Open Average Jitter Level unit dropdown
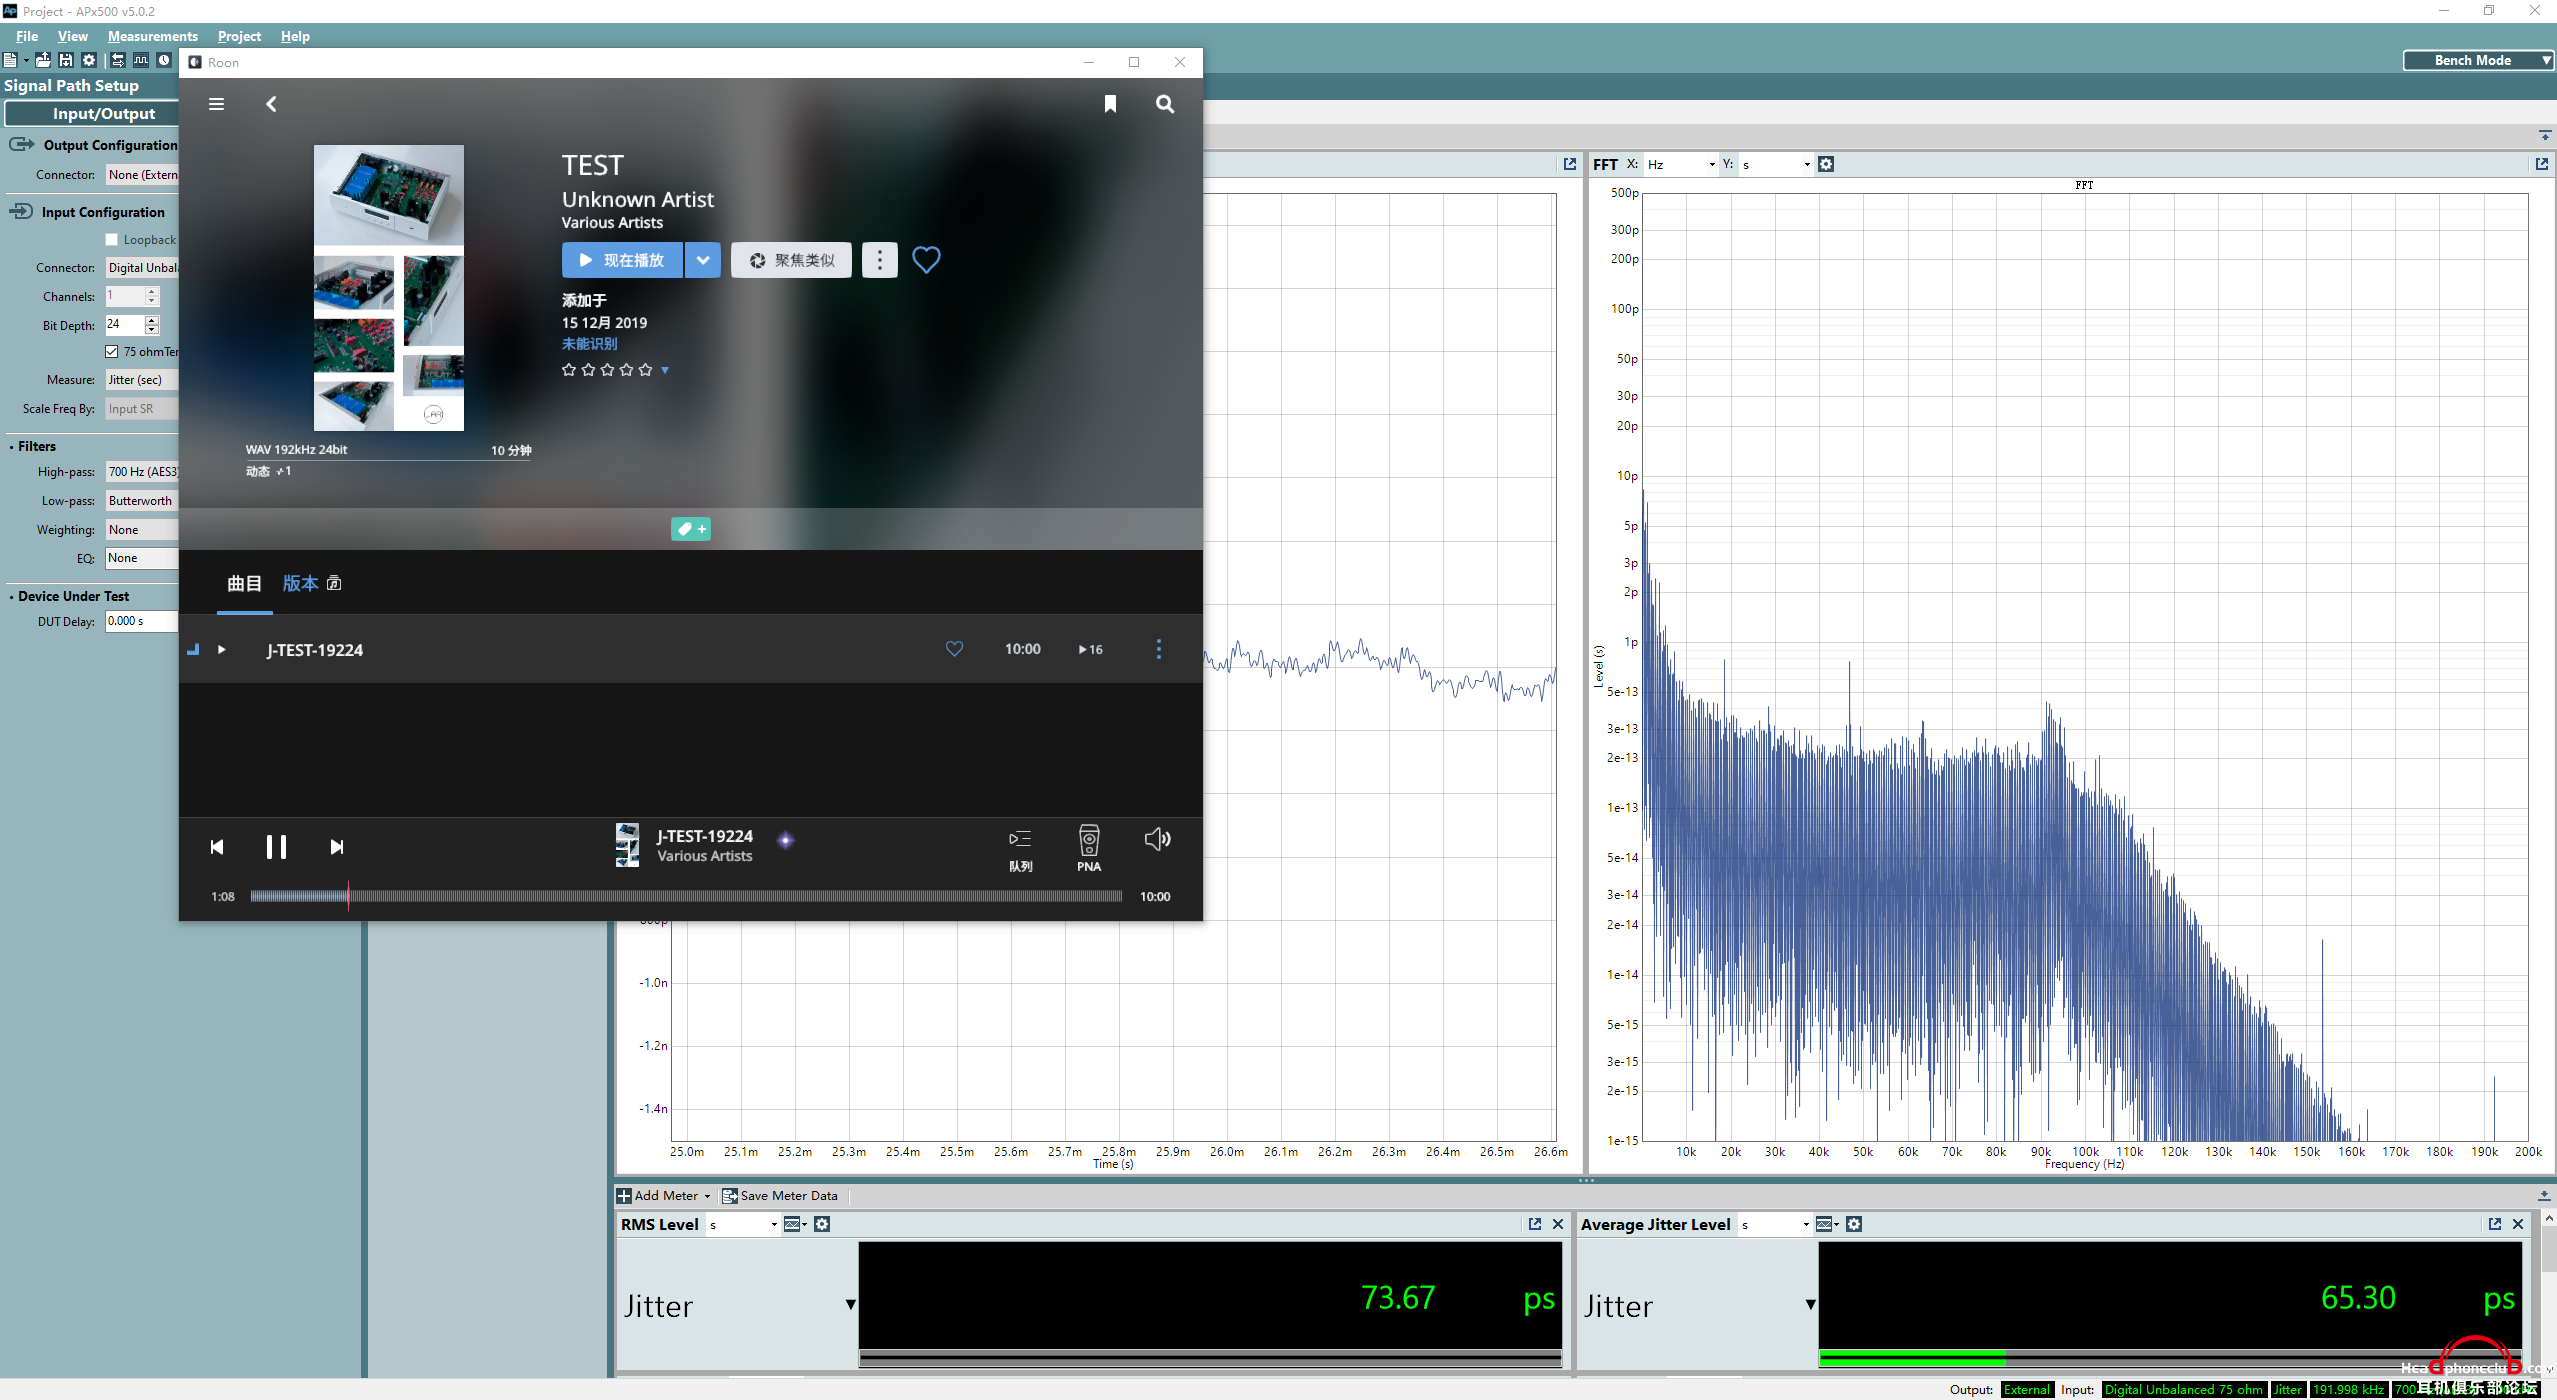 click(x=1775, y=1224)
